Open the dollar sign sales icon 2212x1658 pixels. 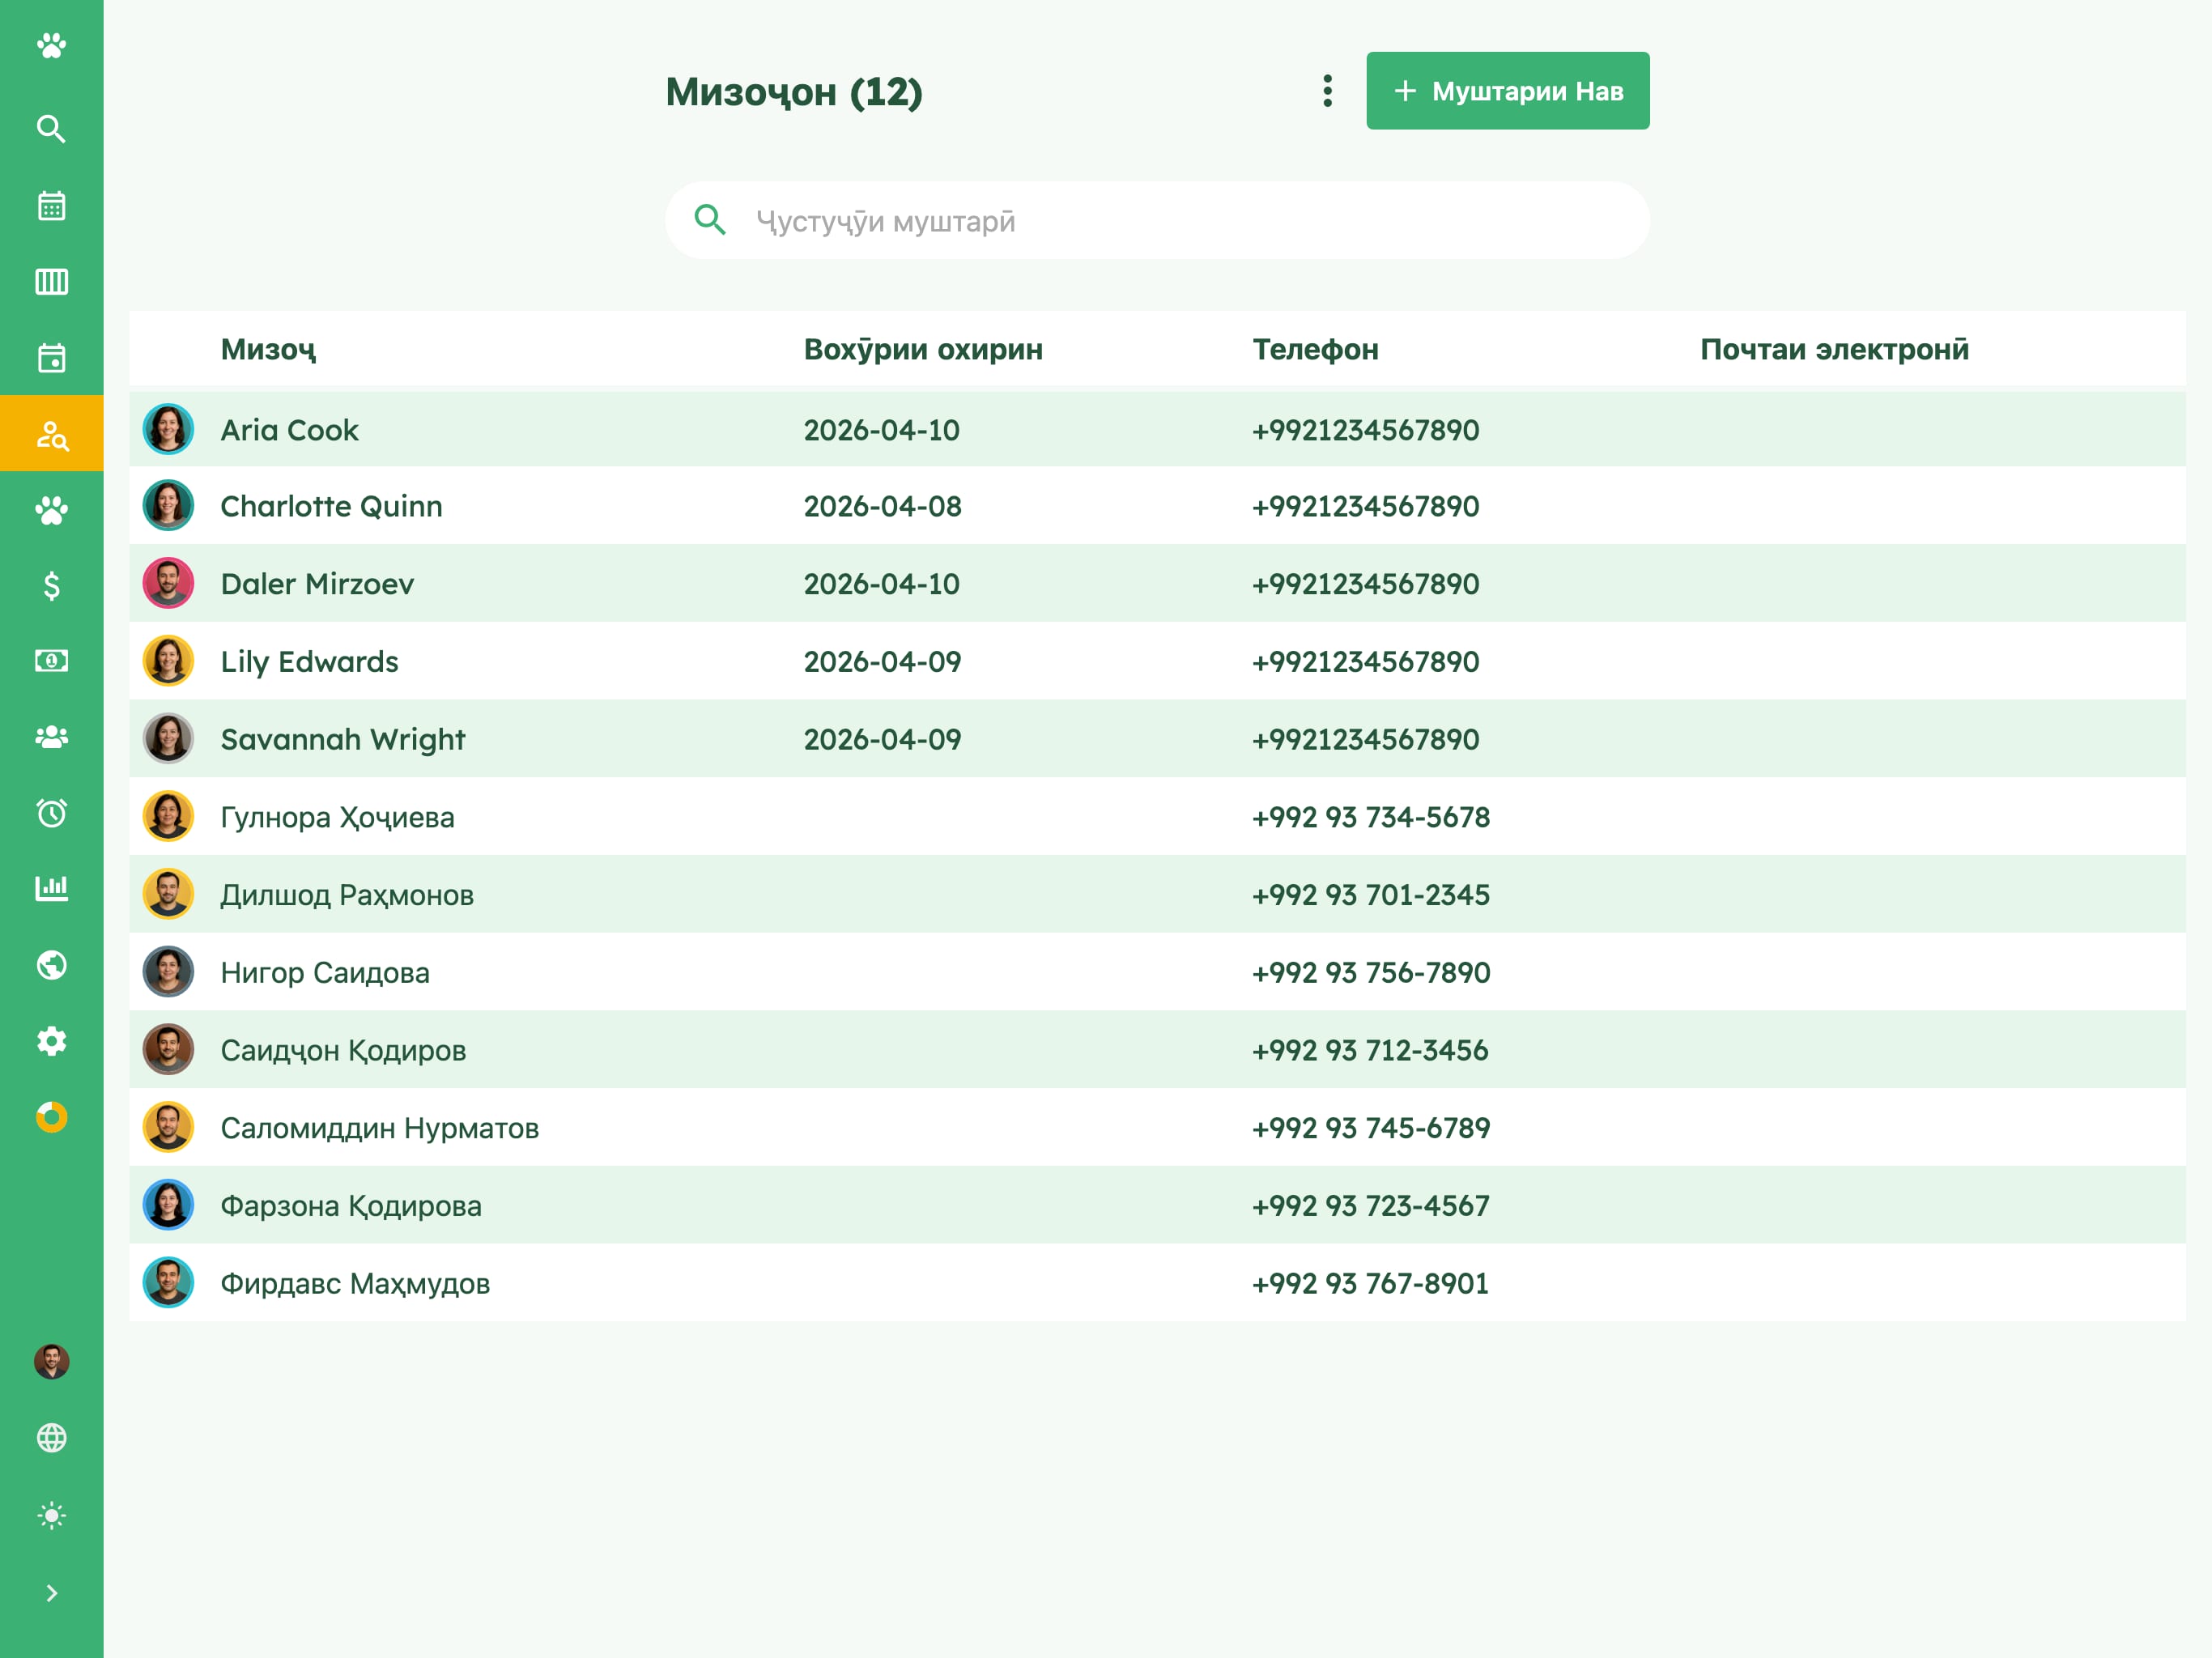tap(51, 586)
